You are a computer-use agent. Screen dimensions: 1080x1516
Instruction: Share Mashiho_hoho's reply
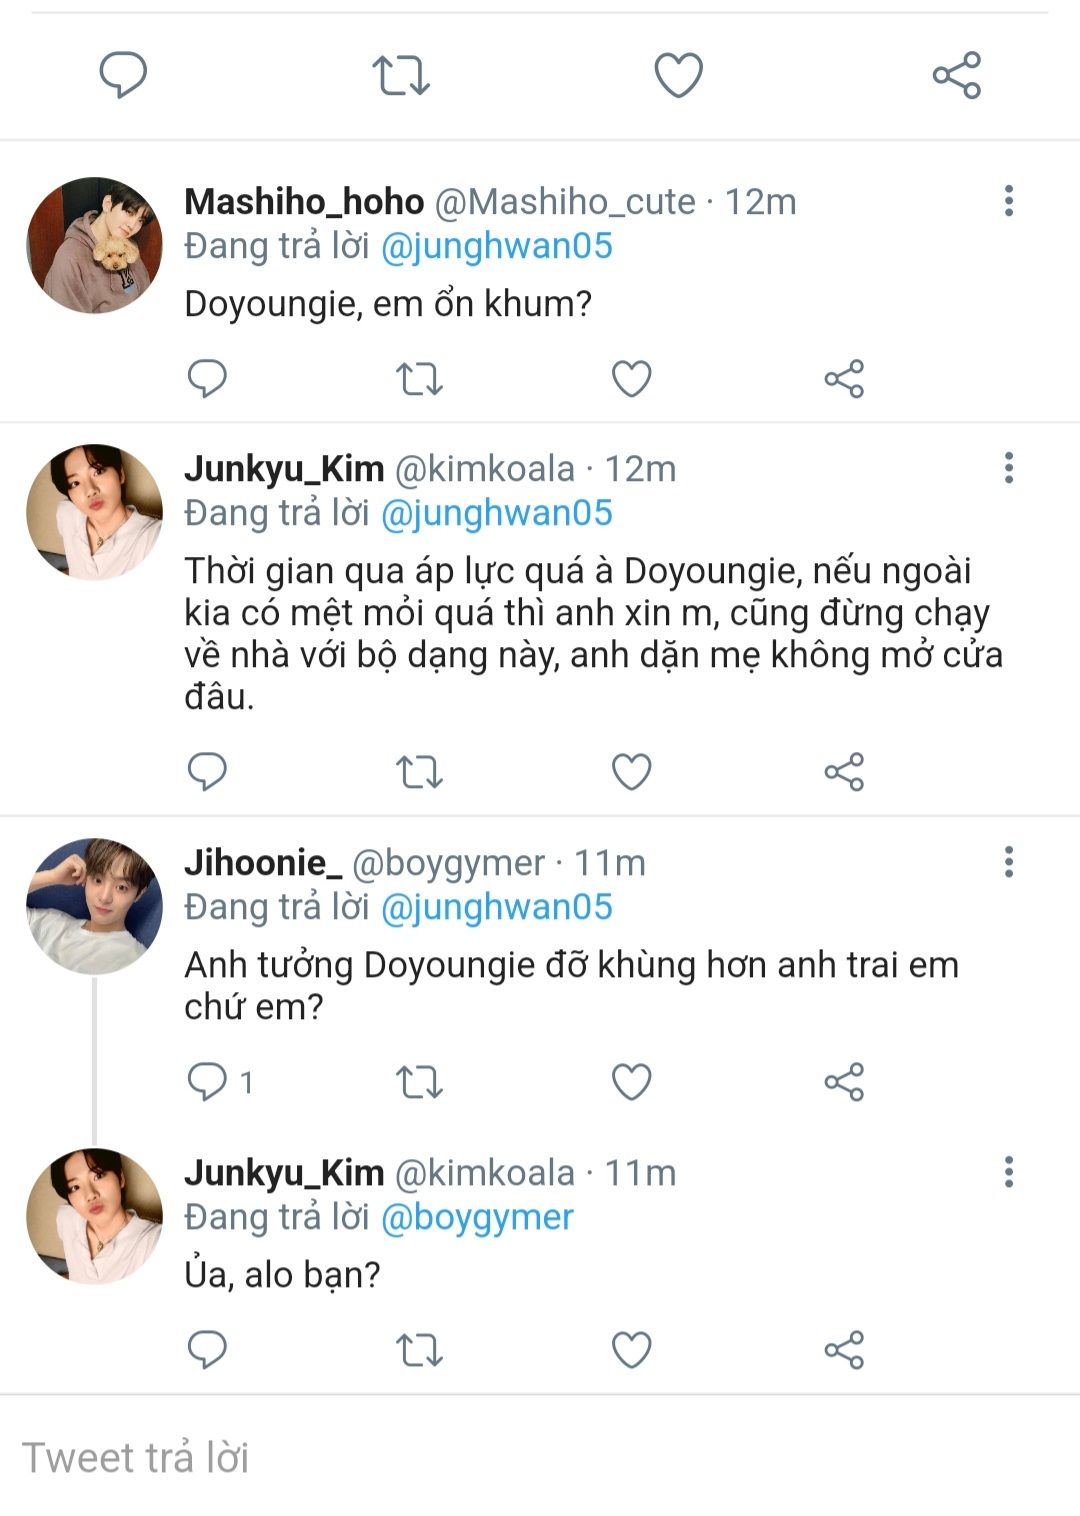click(x=844, y=379)
